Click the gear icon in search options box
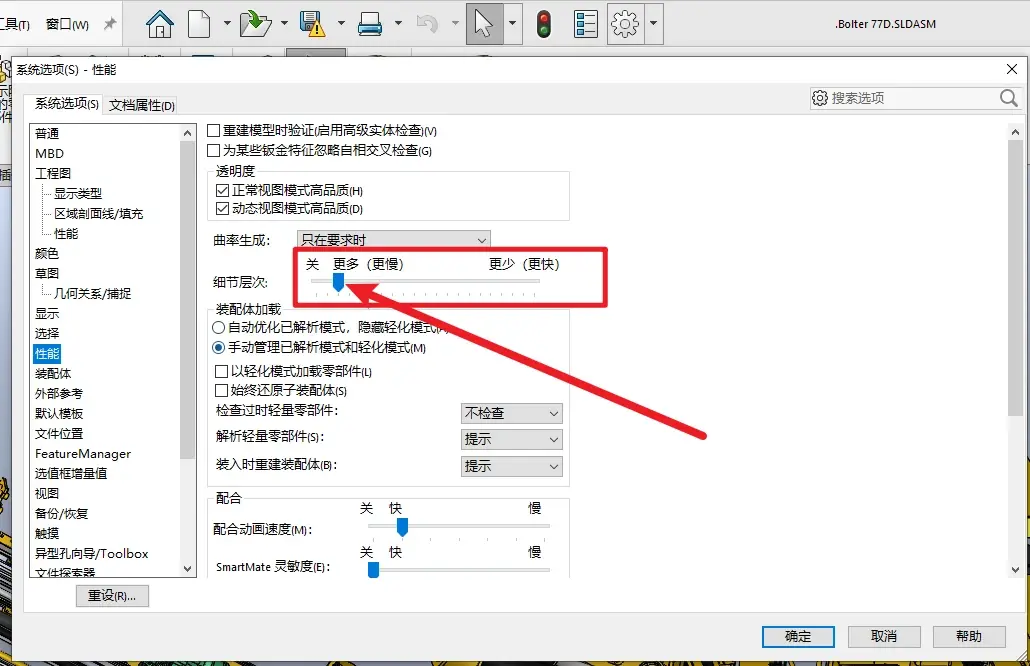1030x666 pixels. pyautogui.click(x=820, y=98)
